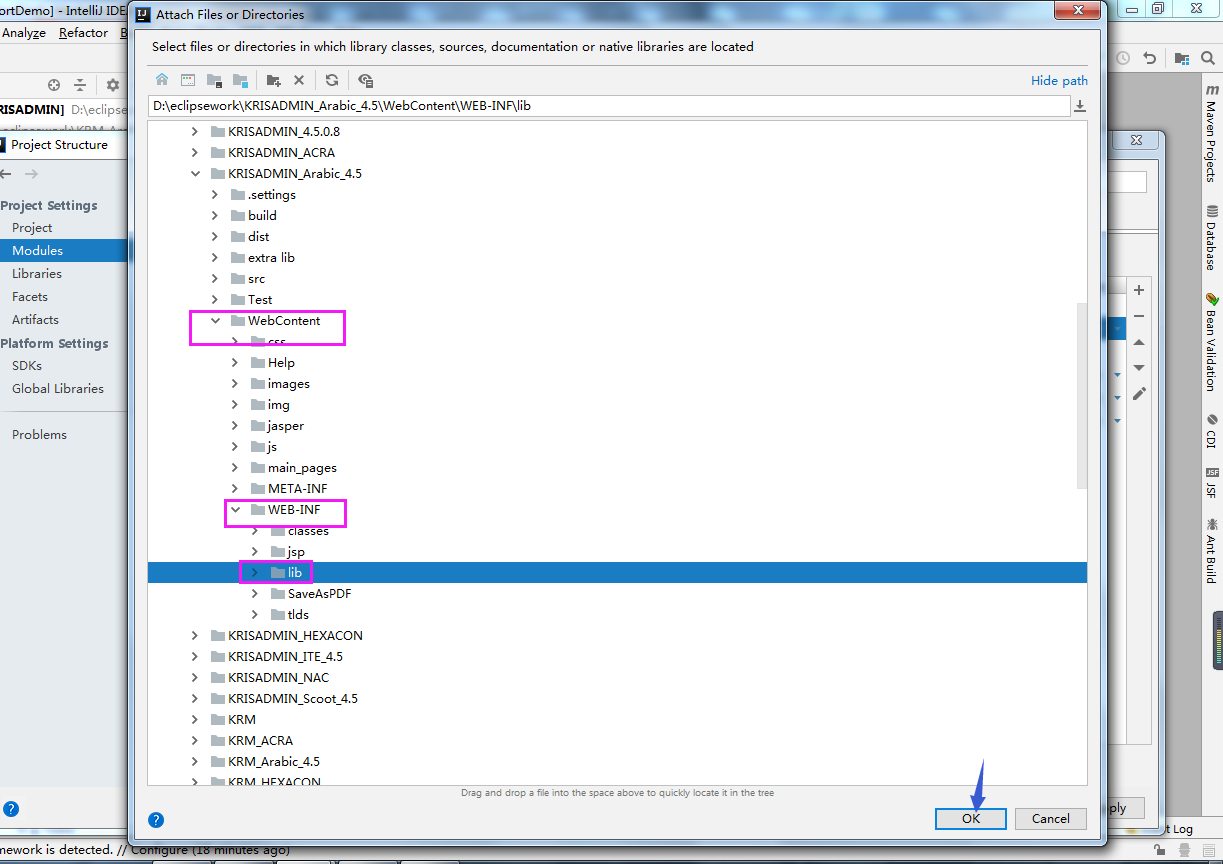Viewport: 1223px width, 864px height.
Task: Create New Folder icon in toolbar
Action: [273, 80]
